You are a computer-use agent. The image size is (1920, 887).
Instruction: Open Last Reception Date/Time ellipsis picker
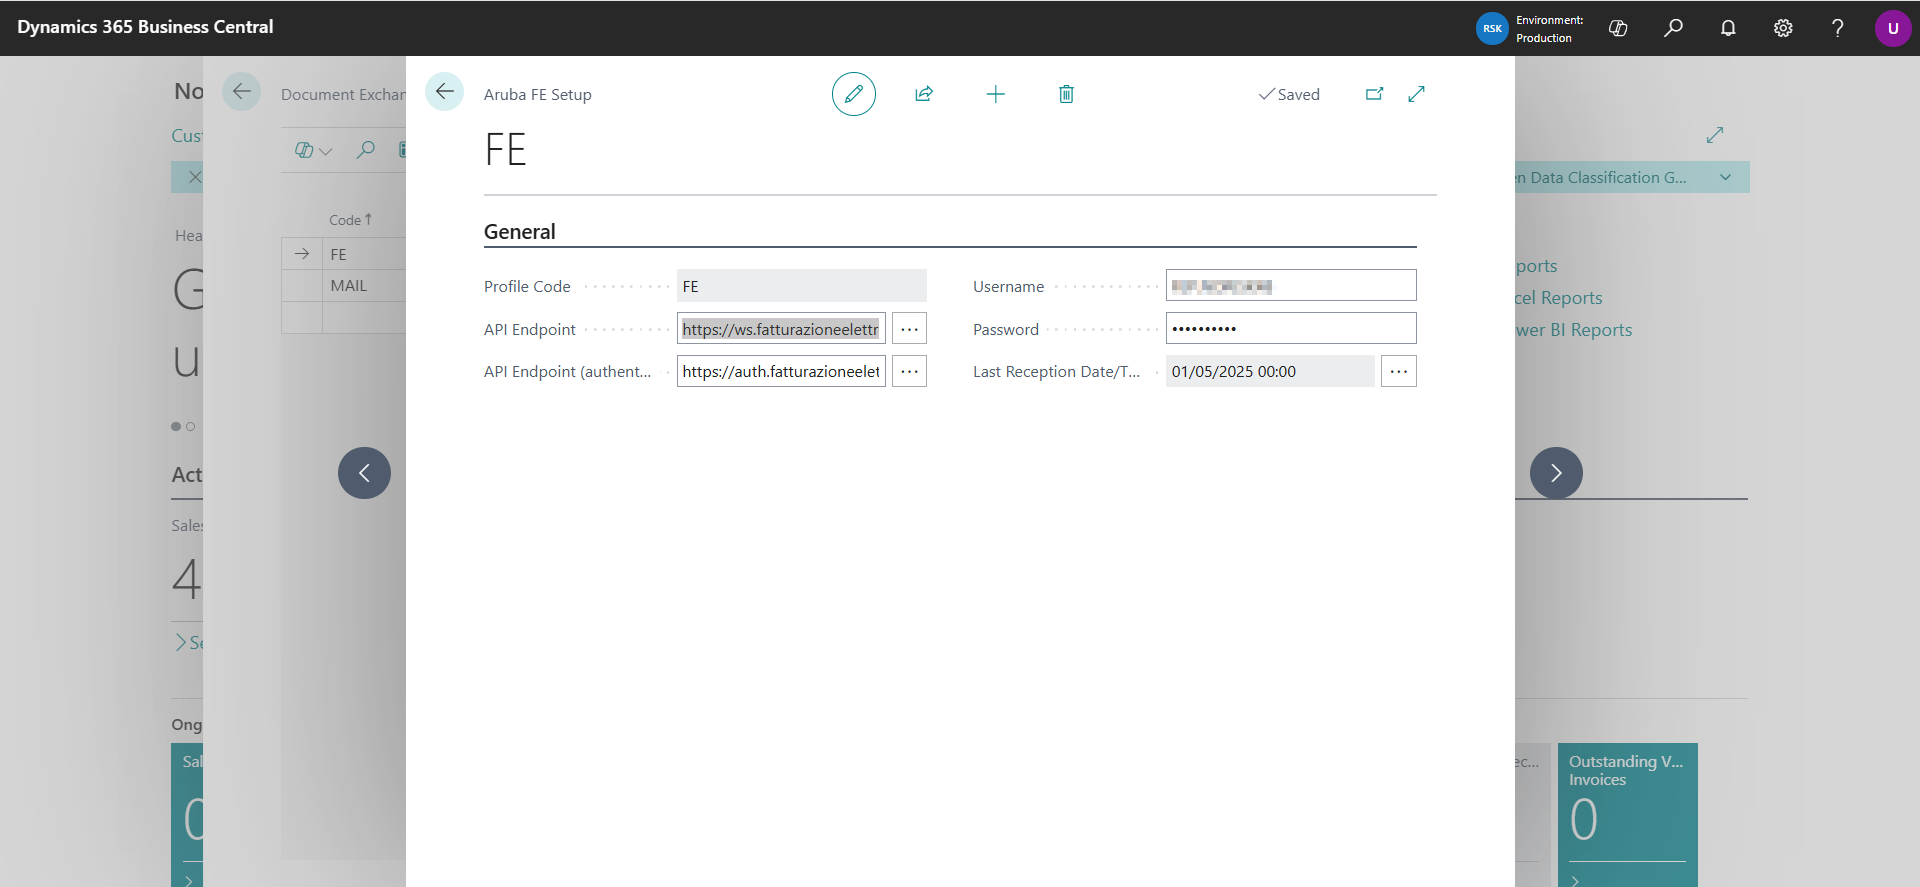coord(1398,371)
